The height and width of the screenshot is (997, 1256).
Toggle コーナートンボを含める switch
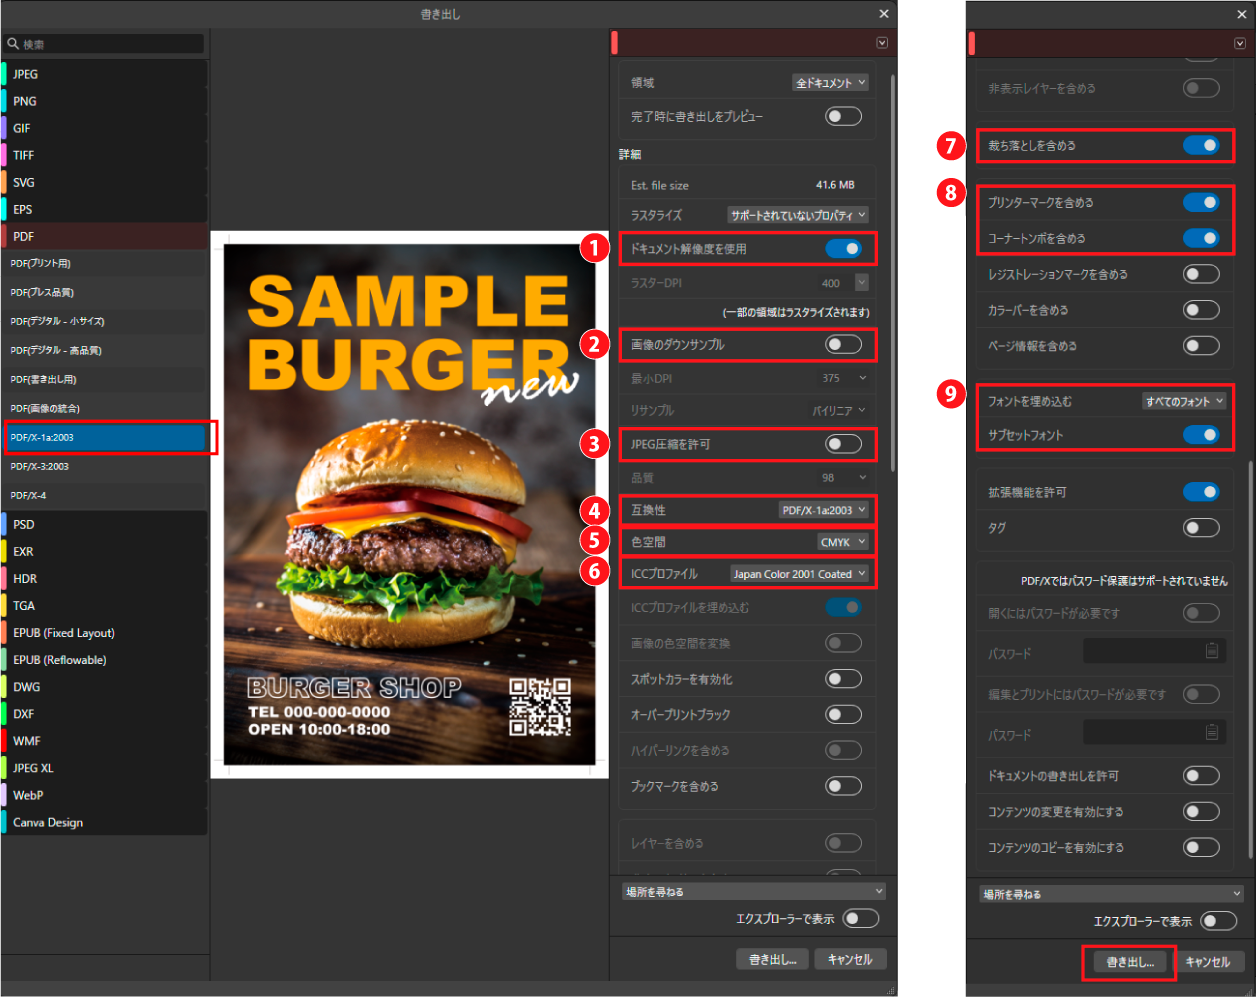pyautogui.click(x=1200, y=238)
